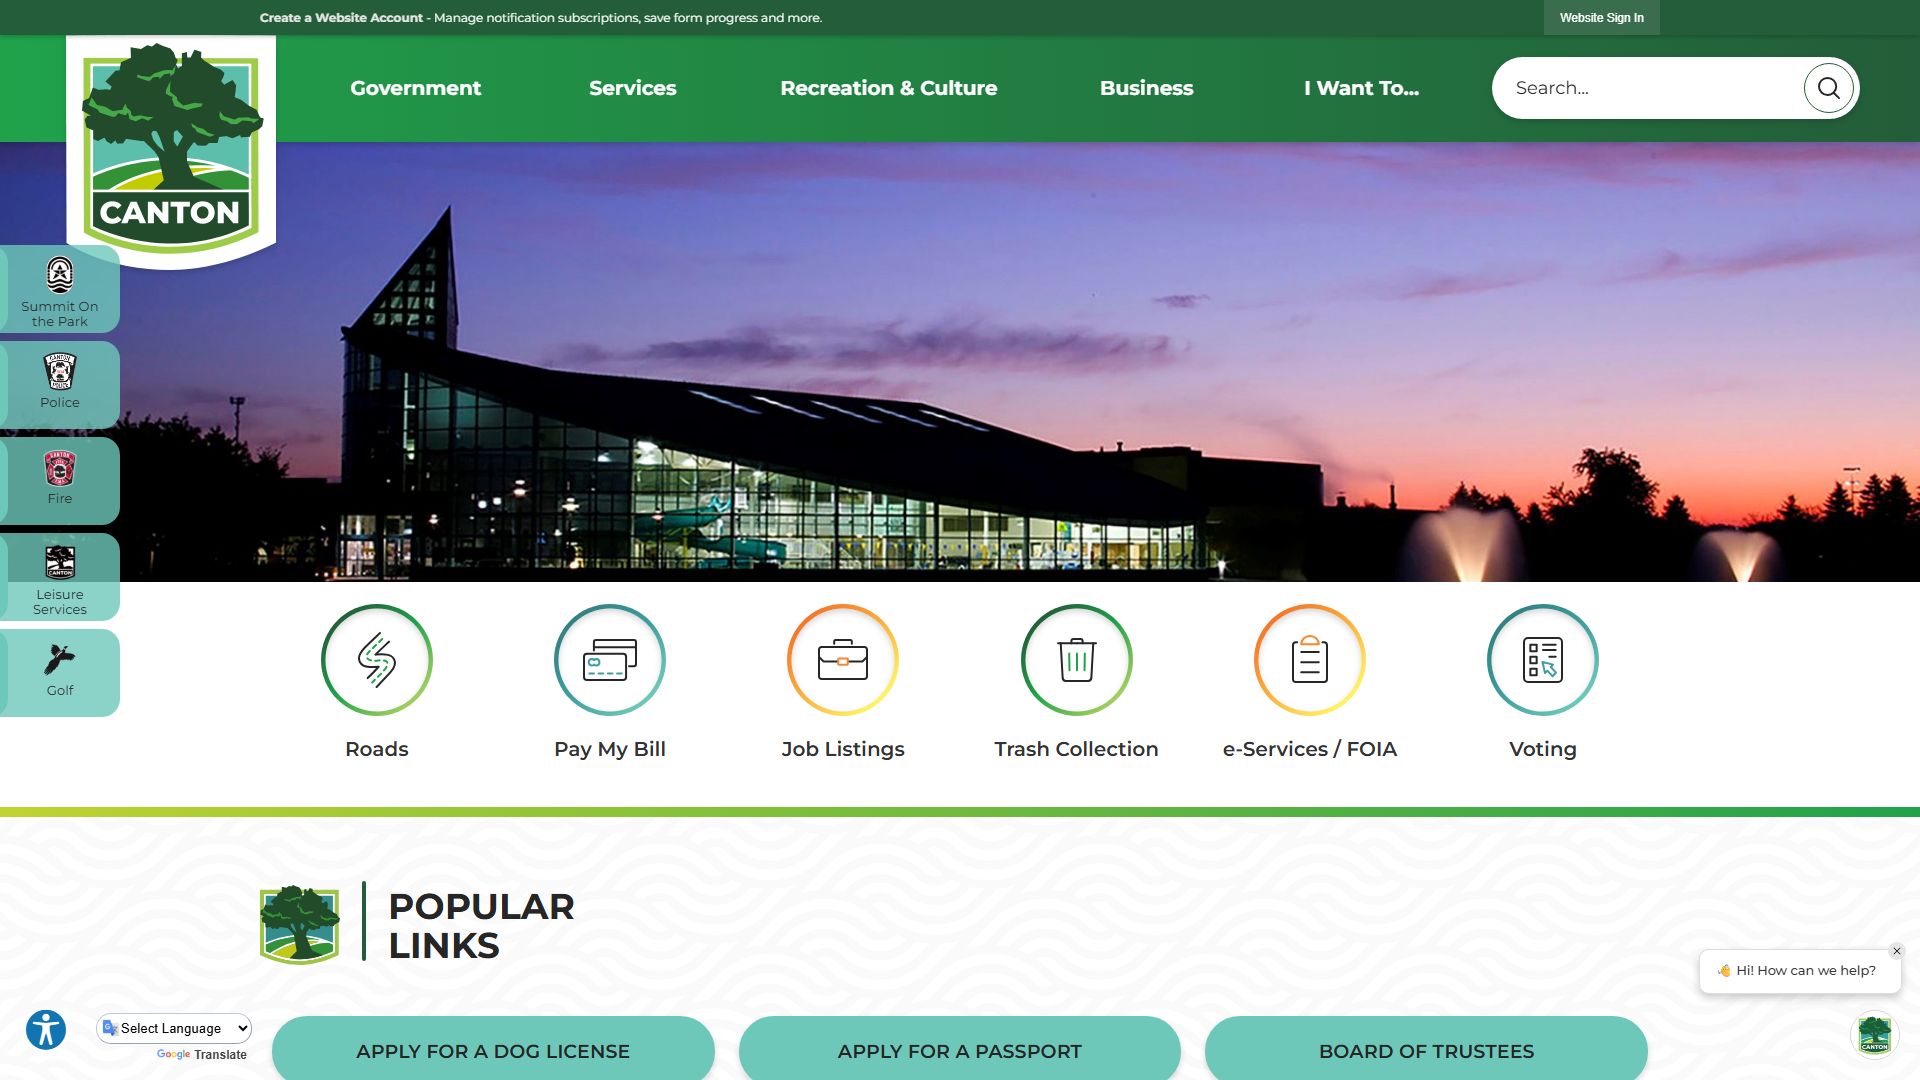Open the I Want To... menu
Viewport: 1920px width, 1080px height.
tap(1360, 88)
